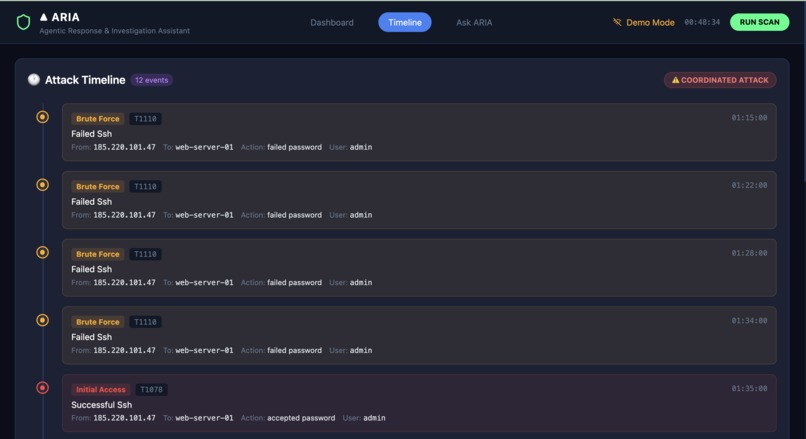Click the Brute Force tag on the 01:15:00 event
The width and height of the screenshot is (806, 439).
pos(98,119)
